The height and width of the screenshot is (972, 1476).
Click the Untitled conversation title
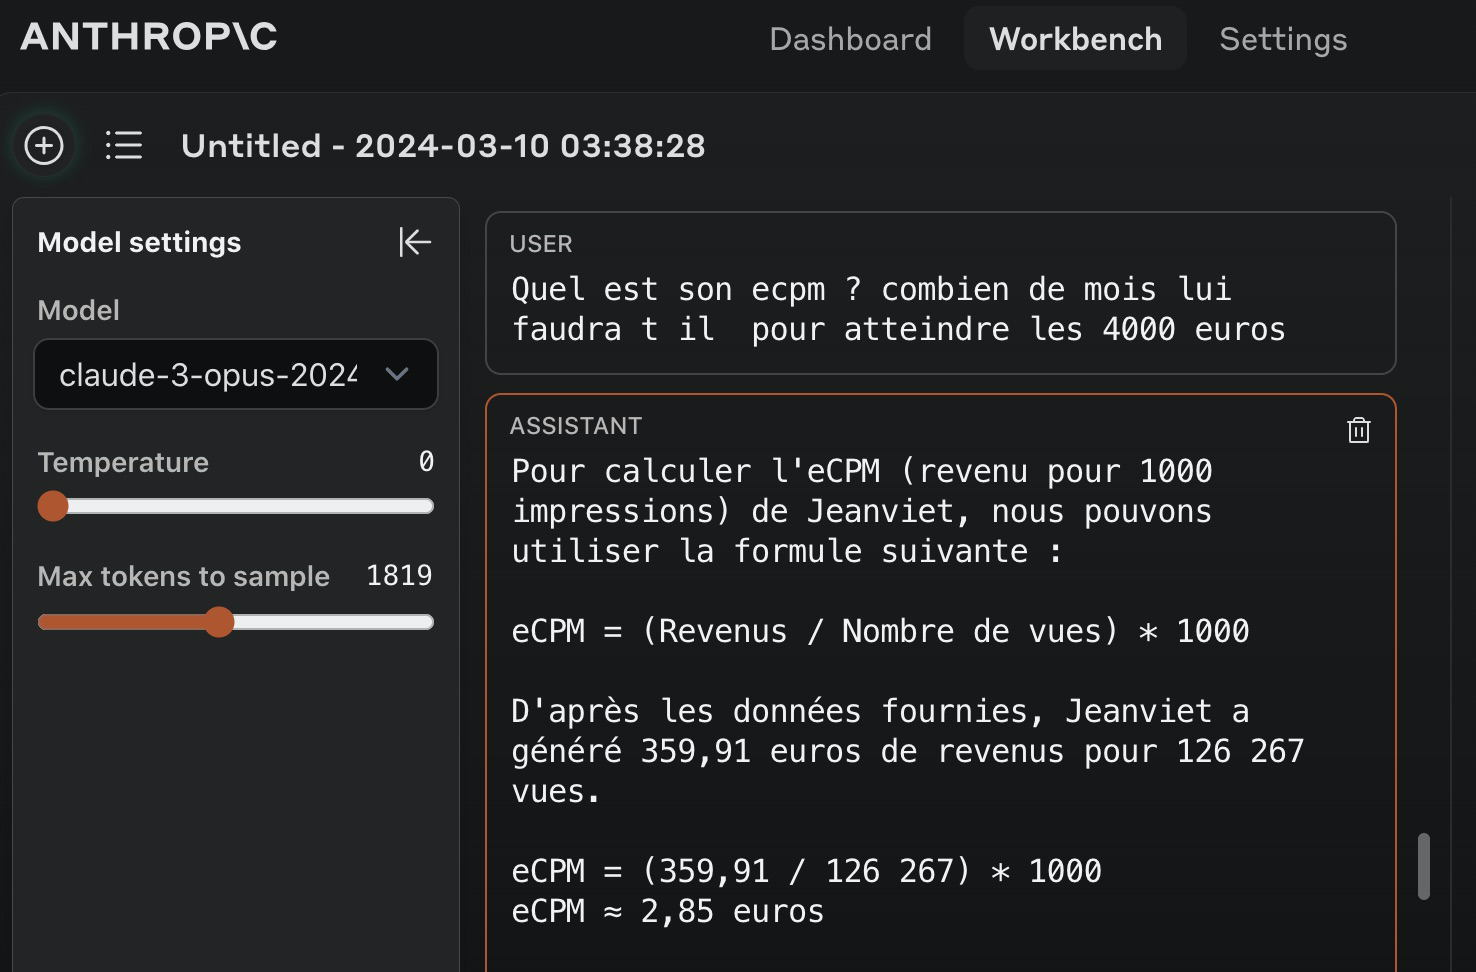[x=443, y=145]
